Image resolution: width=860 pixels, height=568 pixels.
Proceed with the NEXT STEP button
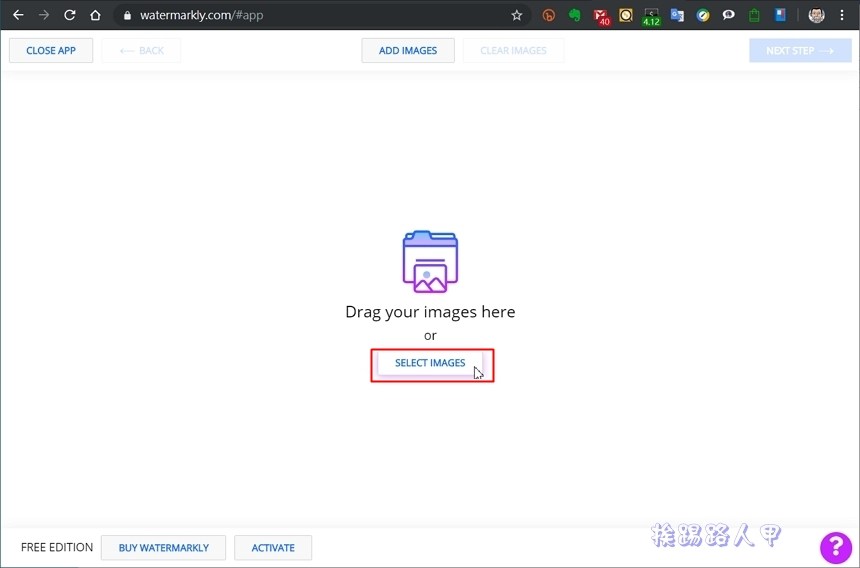[800, 50]
